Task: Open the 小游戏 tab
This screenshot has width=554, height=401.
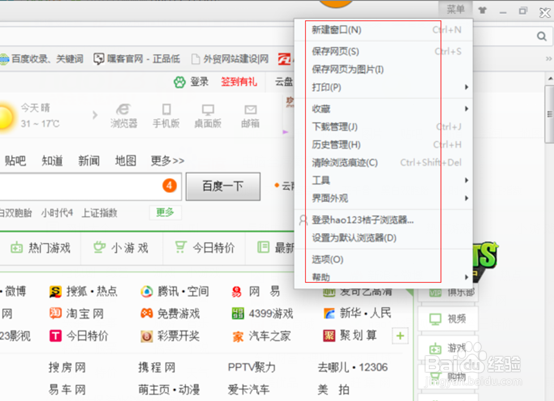Action: [x=121, y=248]
